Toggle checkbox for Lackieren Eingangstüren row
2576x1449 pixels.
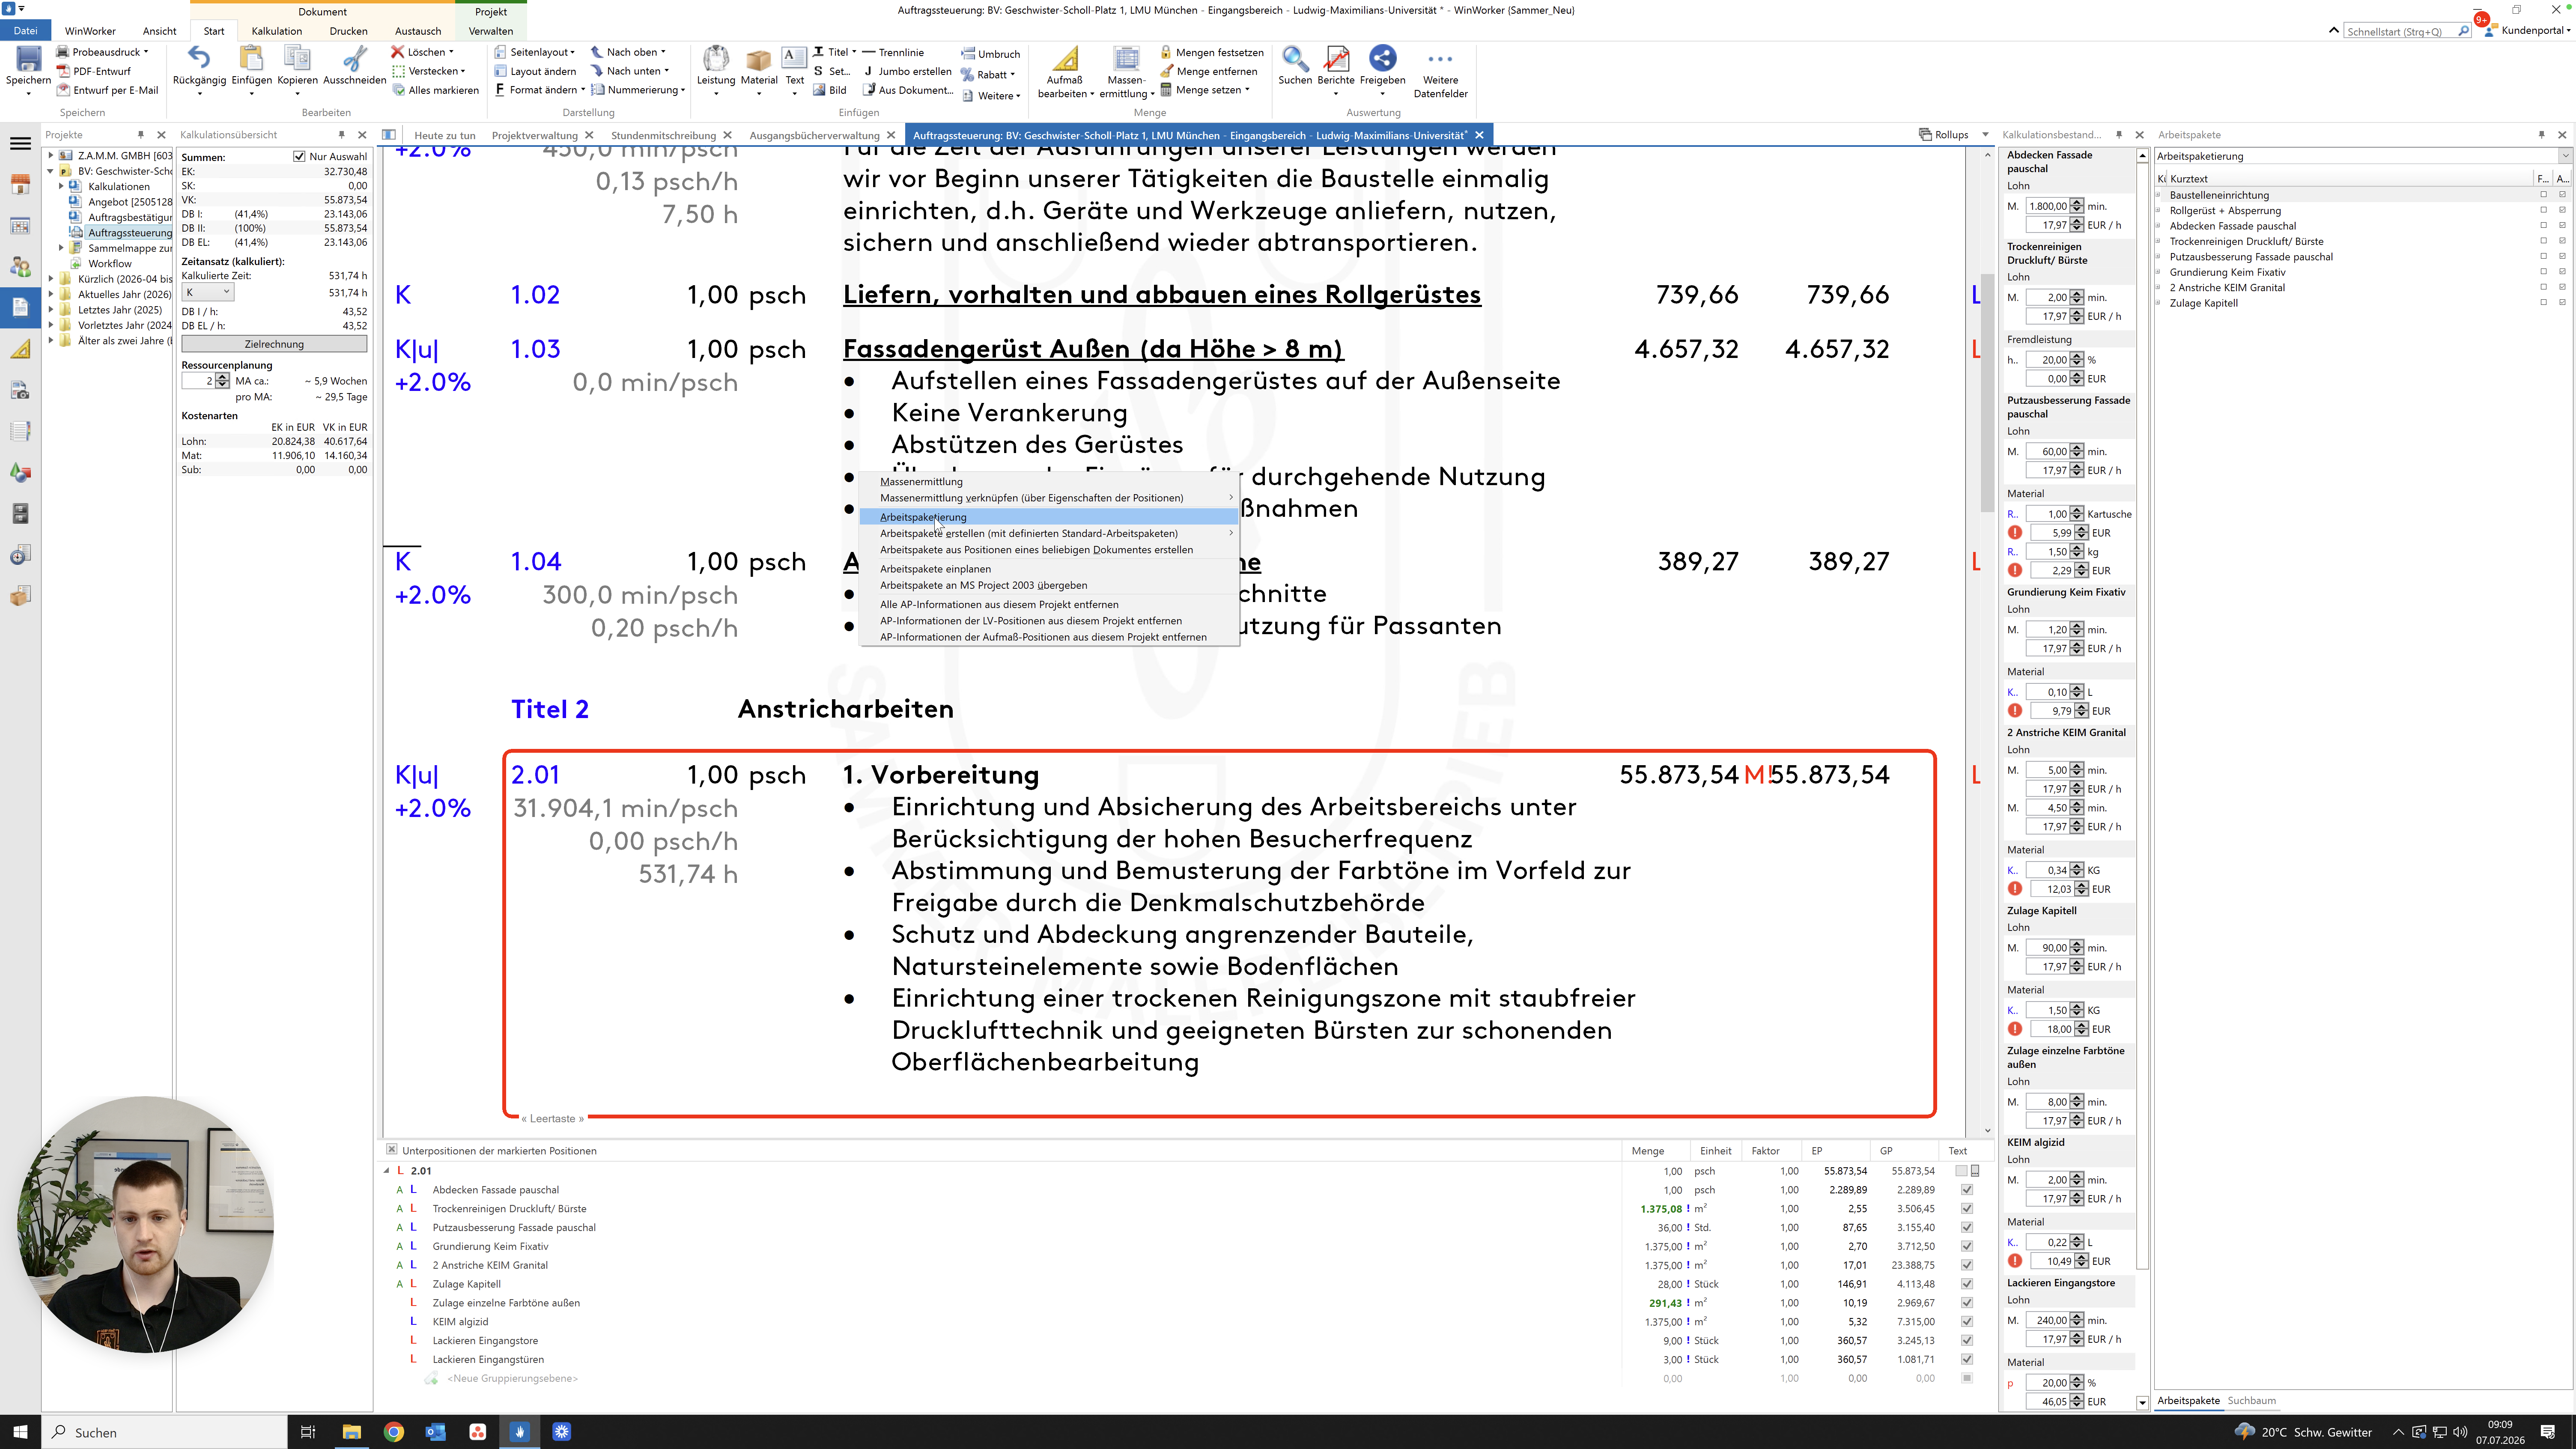coord(1967,1360)
